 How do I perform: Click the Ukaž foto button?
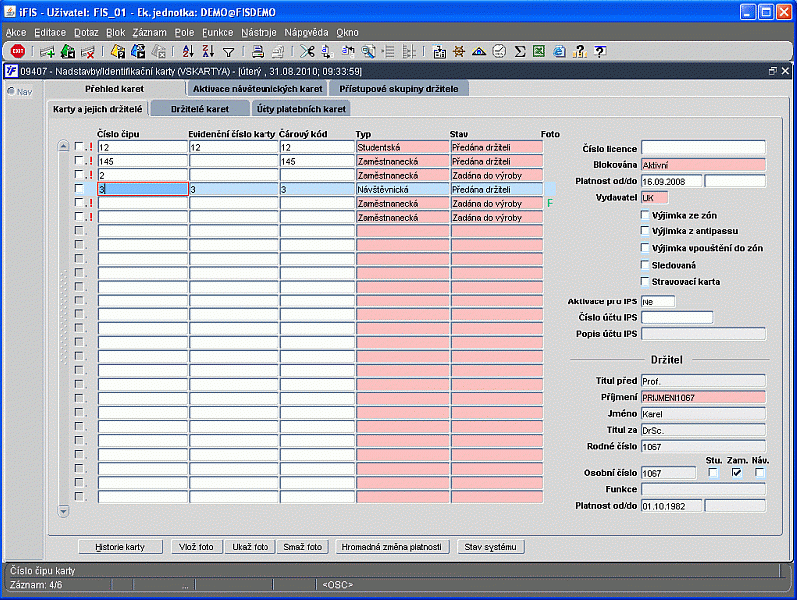click(250, 547)
